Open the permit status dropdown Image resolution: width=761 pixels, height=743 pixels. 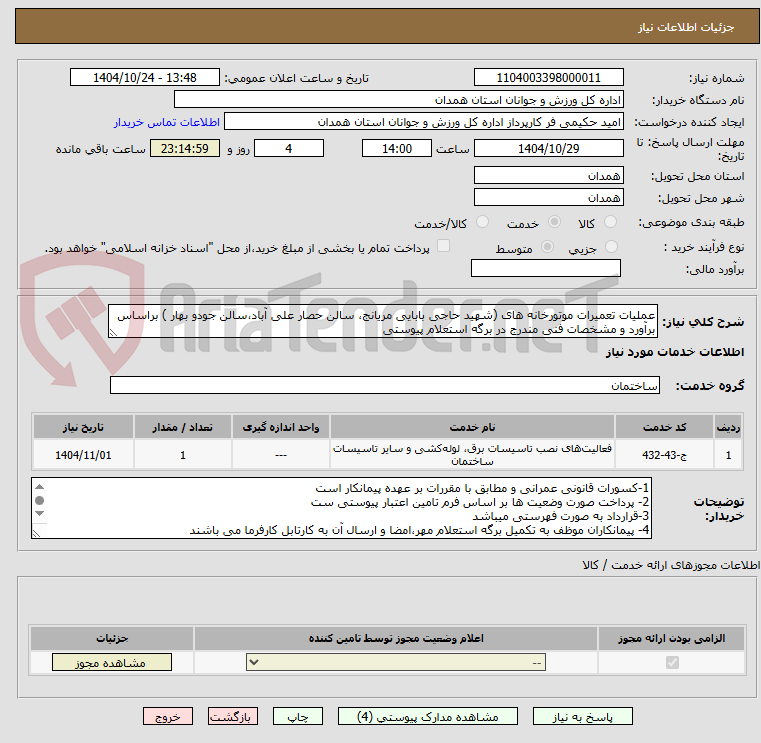pos(396,662)
